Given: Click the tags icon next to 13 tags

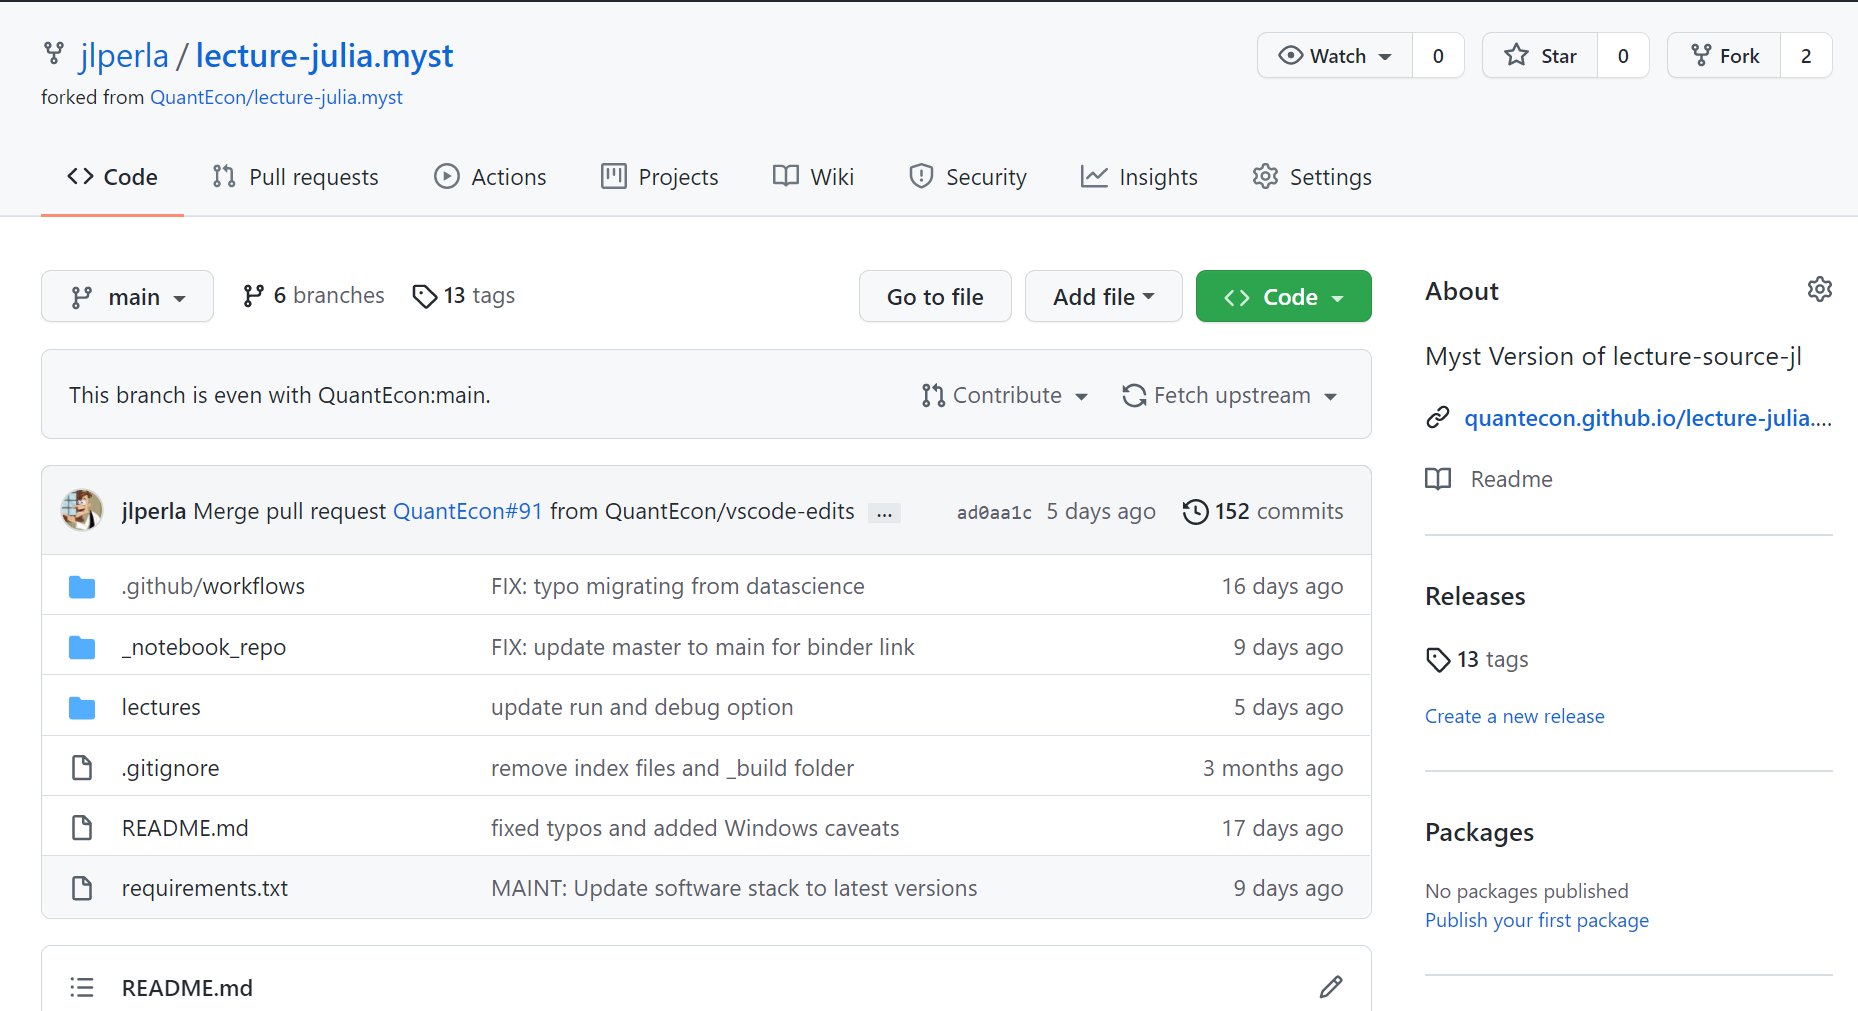Looking at the screenshot, I should [x=425, y=296].
